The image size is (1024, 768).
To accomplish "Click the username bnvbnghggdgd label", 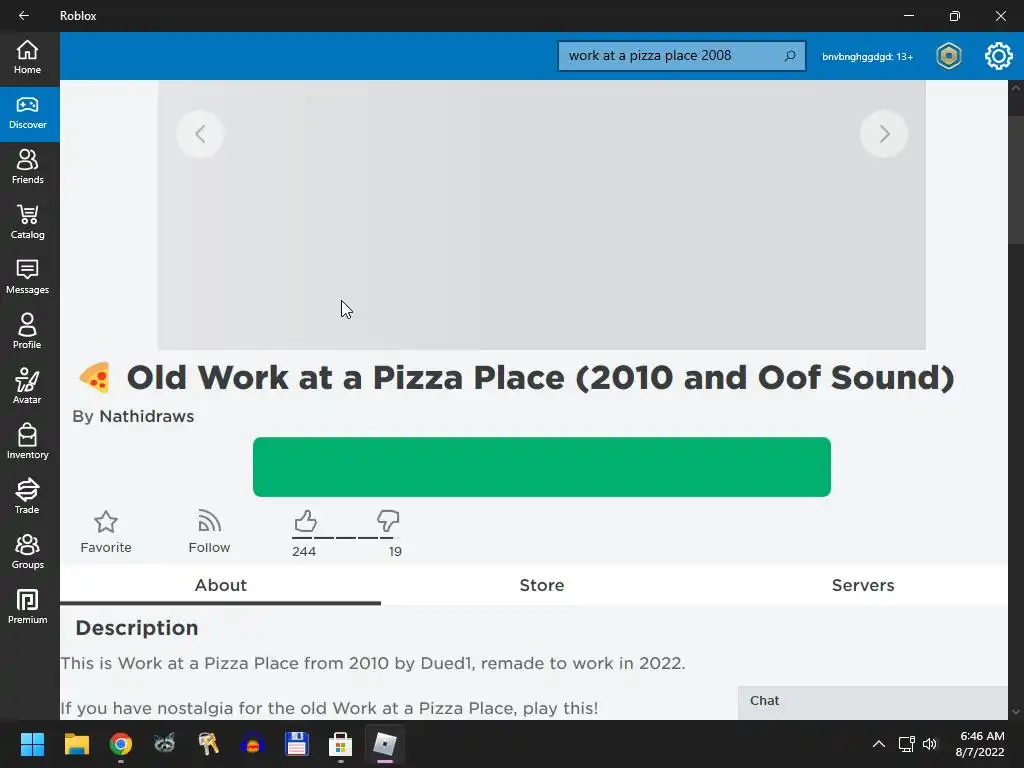I will click(867, 57).
